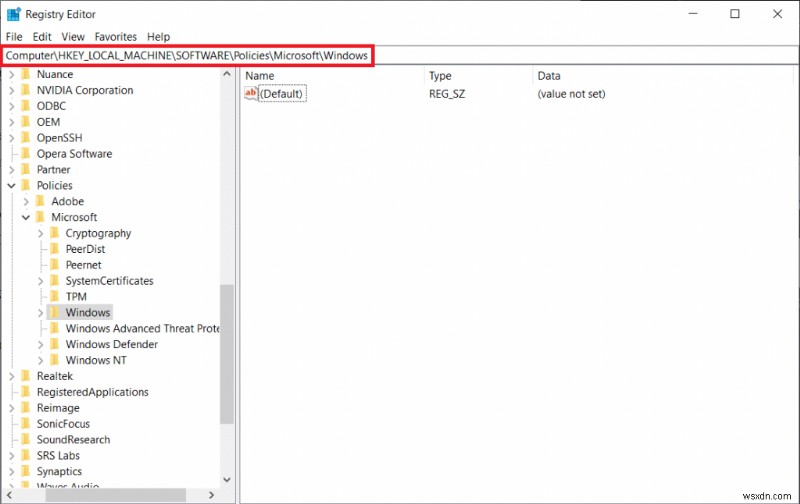Open the Help menu
This screenshot has width=800, height=504.
tap(158, 37)
